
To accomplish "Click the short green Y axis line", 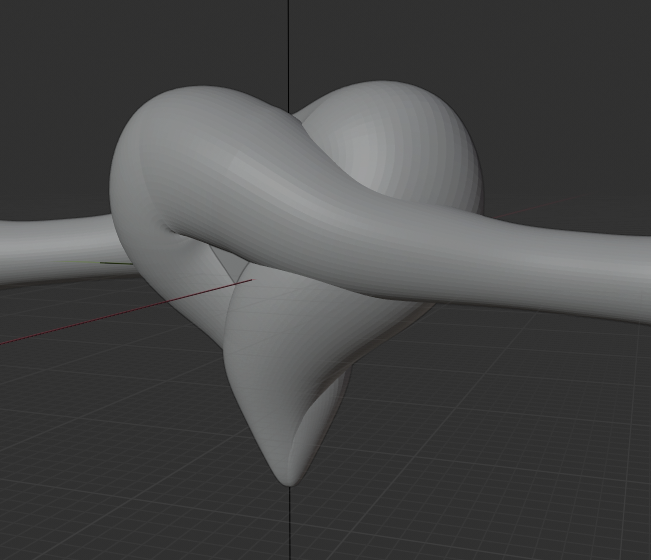I will click(115, 263).
